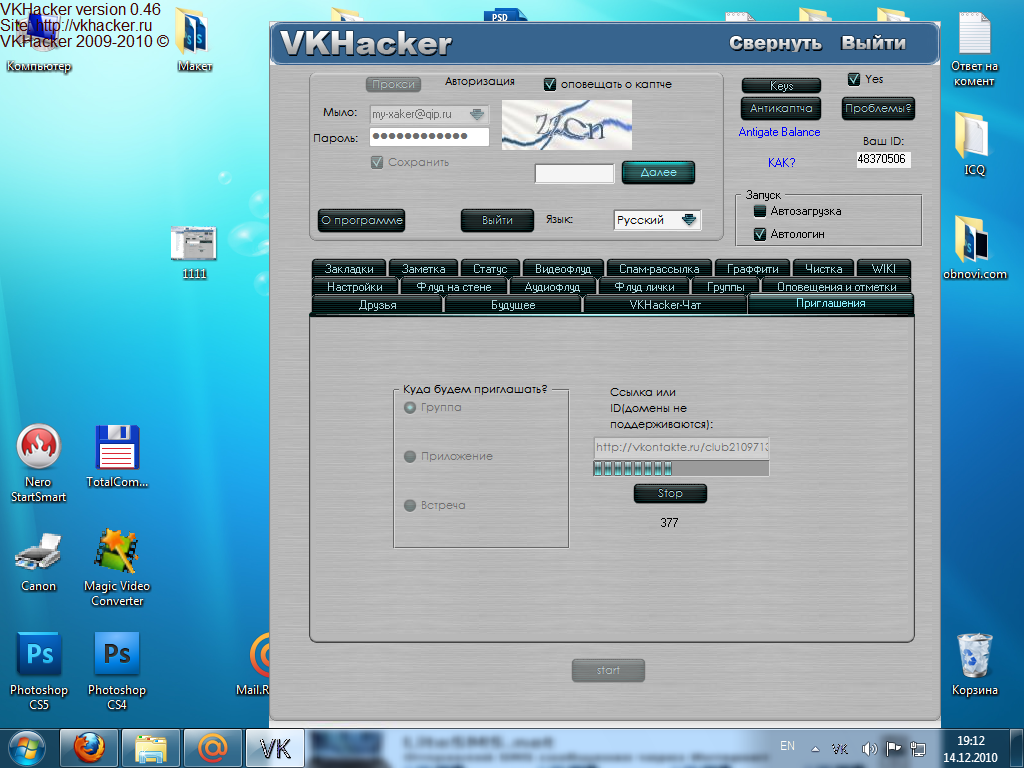
Task: Open the ICQ folder on desktop
Action: click(x=974, y=143)
